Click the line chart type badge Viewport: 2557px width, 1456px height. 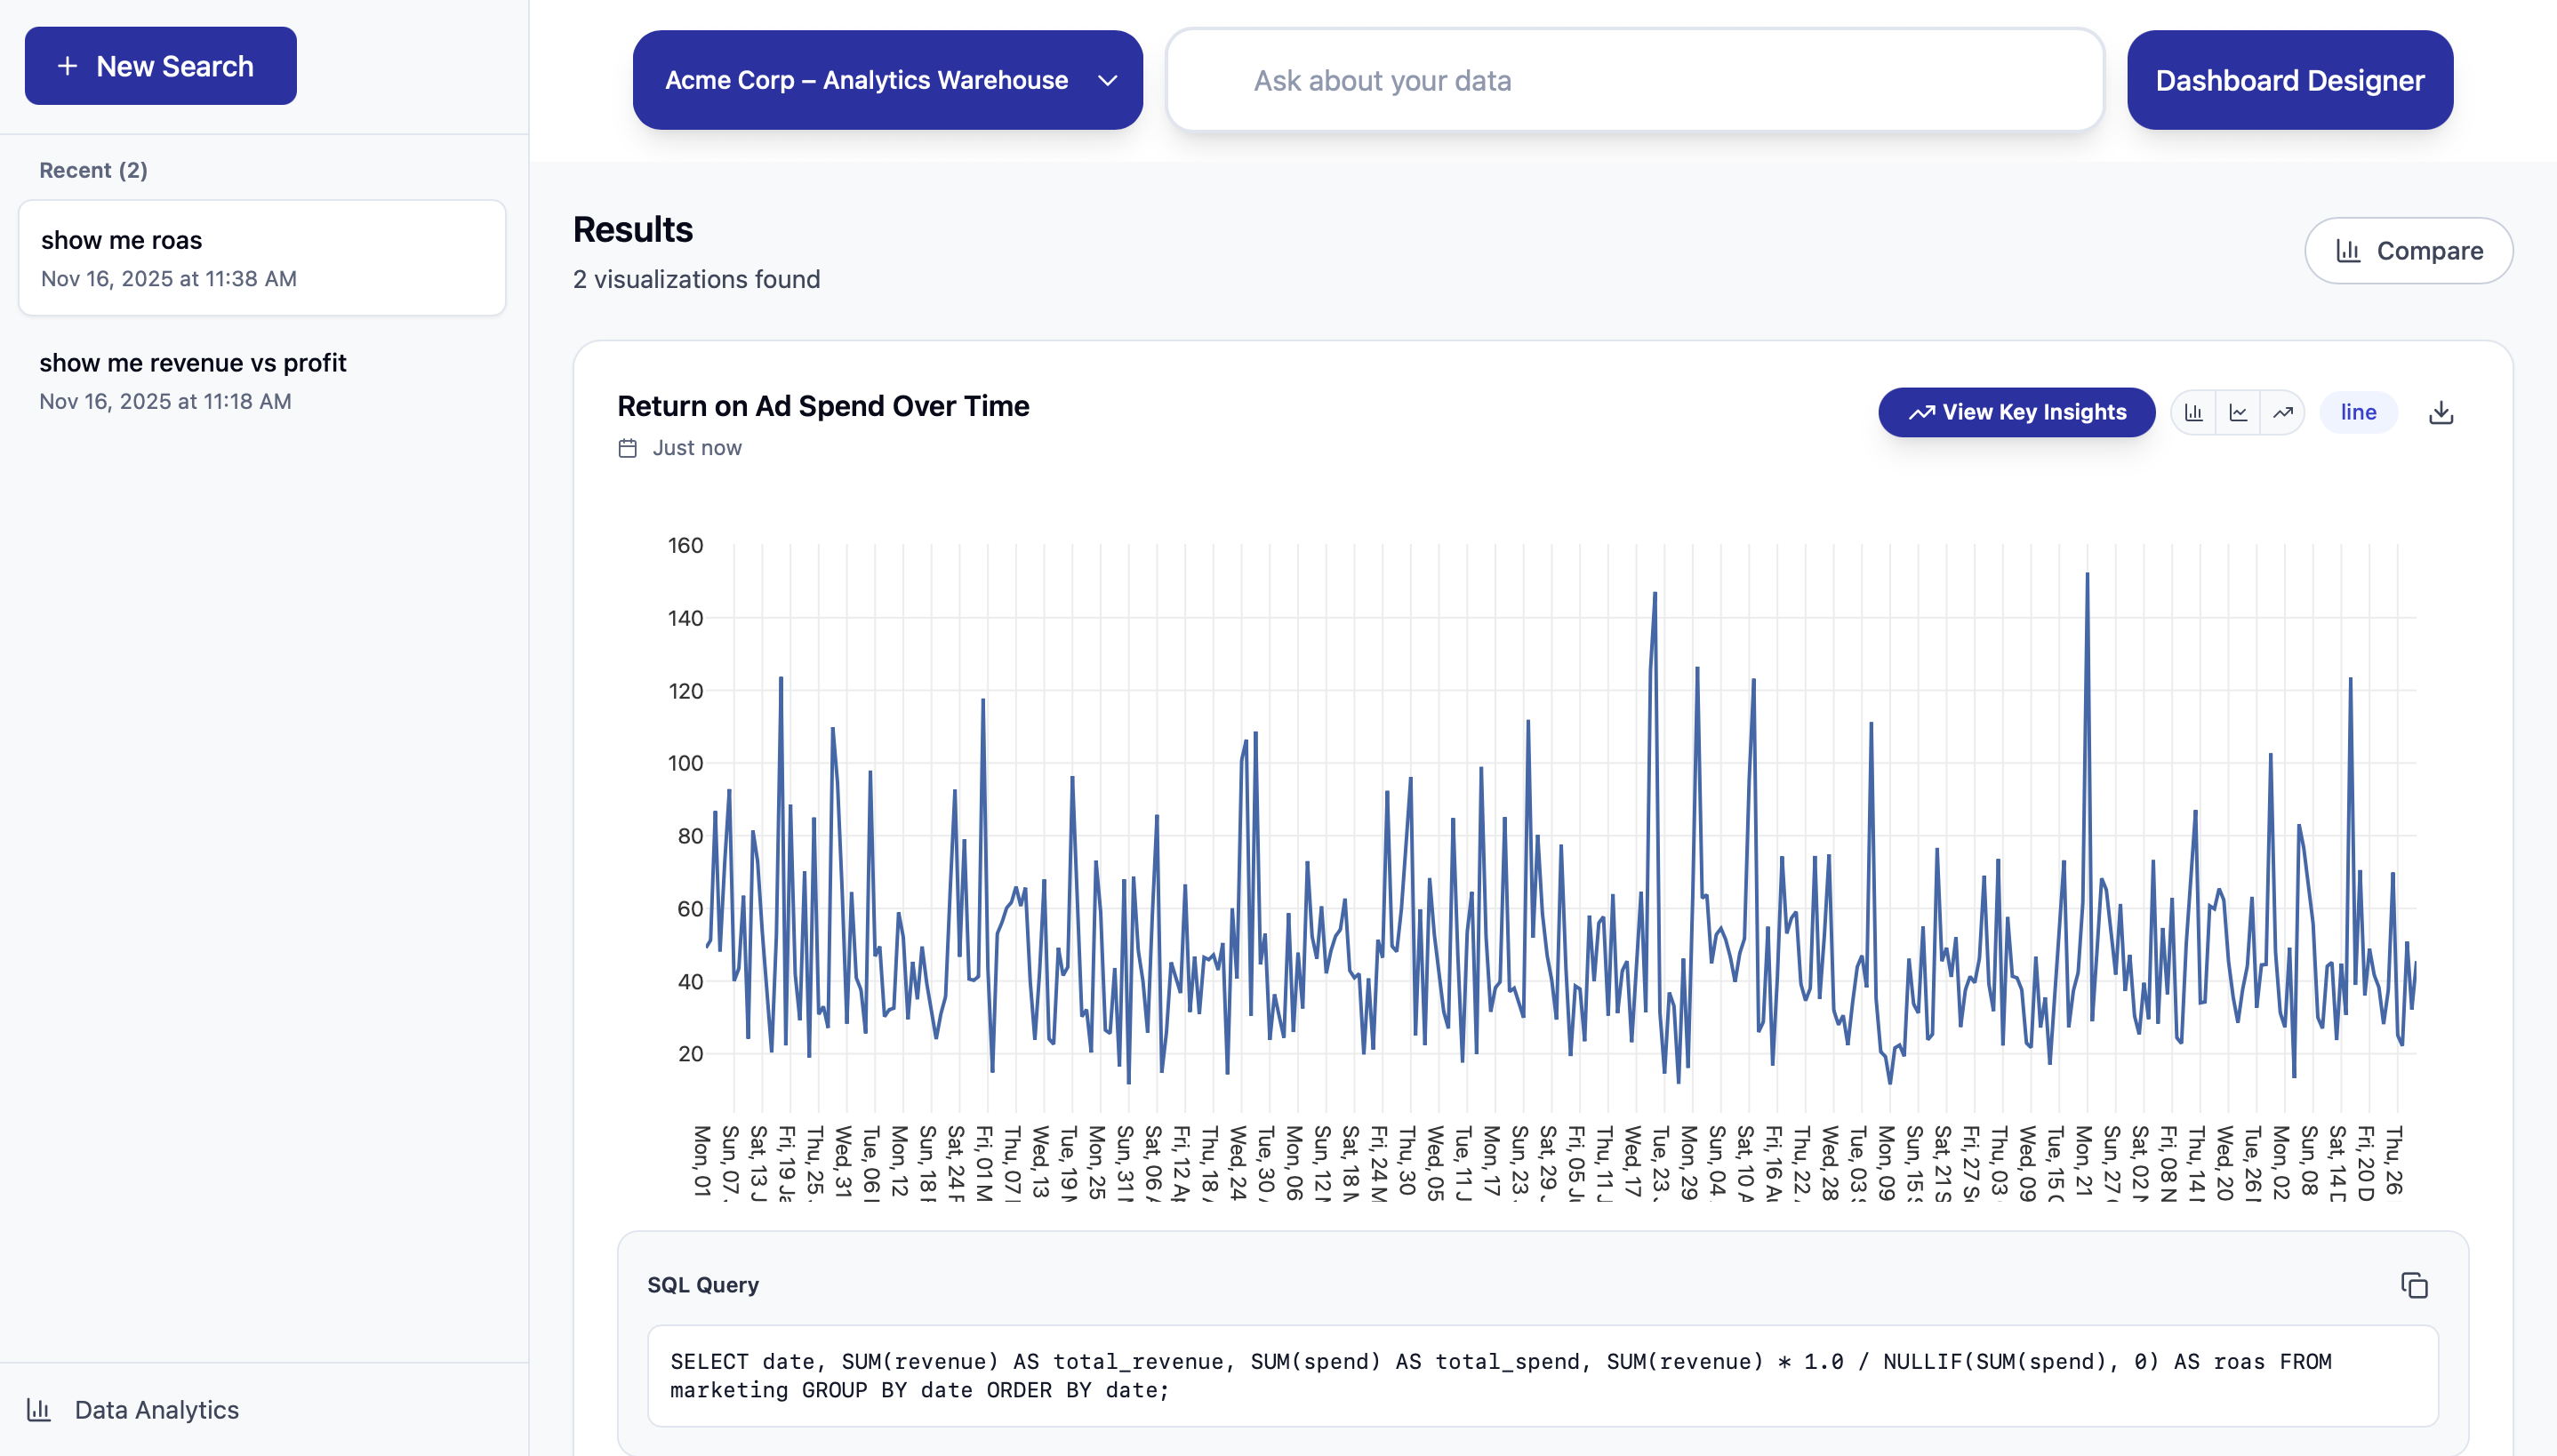point(2357,412)
